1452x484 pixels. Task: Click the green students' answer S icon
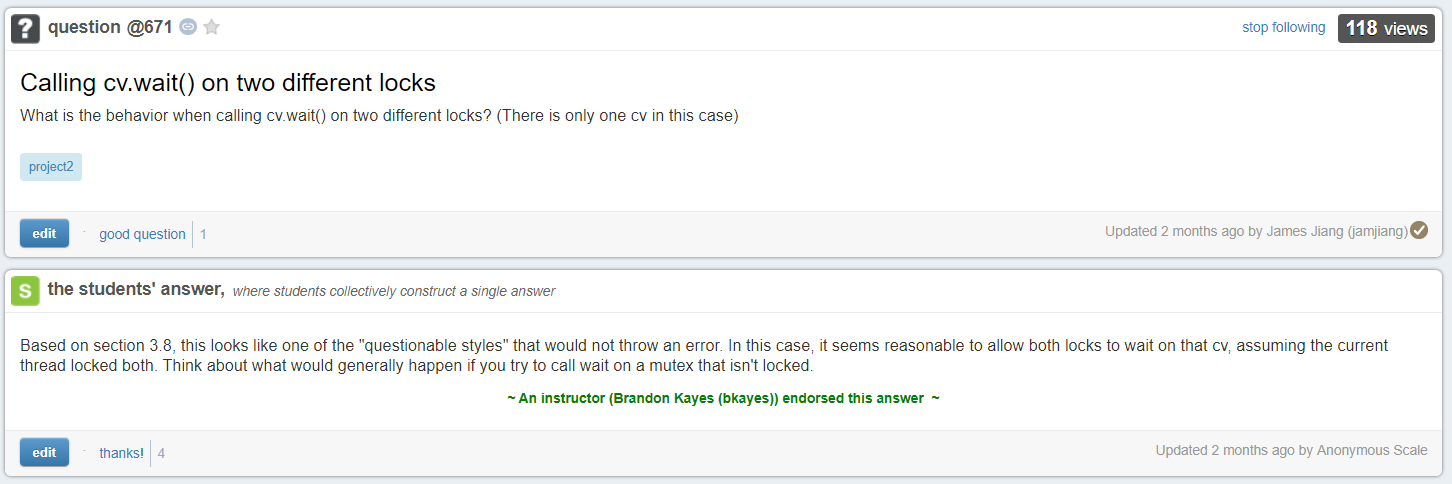click(26, 290)
